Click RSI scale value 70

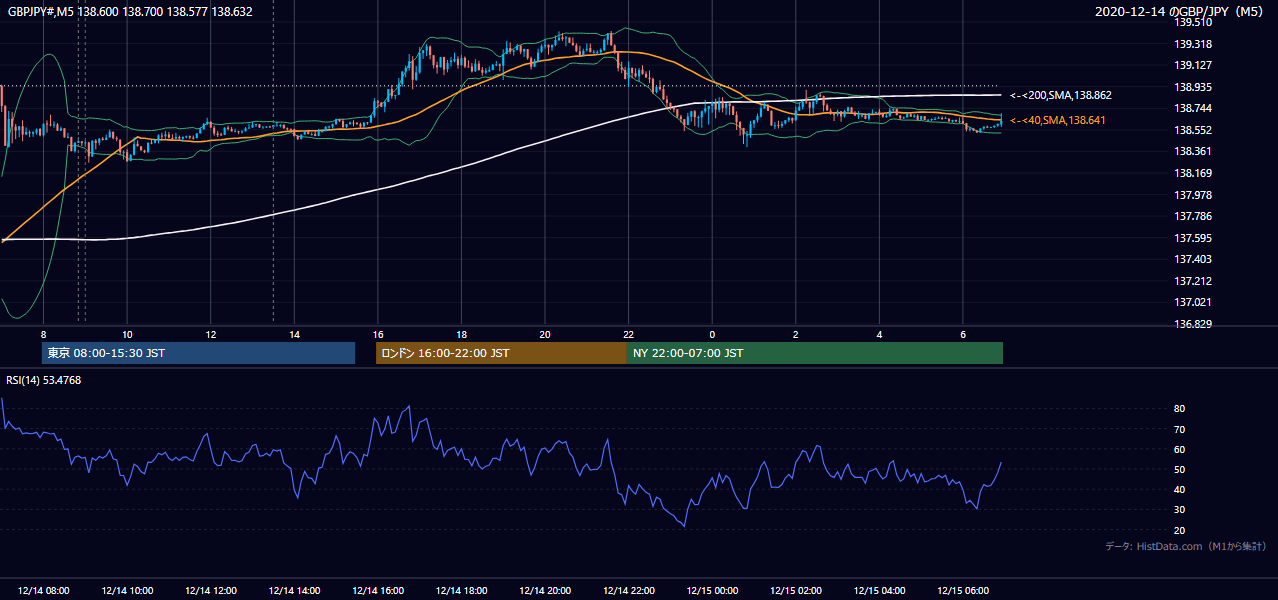pos(1179,429)
